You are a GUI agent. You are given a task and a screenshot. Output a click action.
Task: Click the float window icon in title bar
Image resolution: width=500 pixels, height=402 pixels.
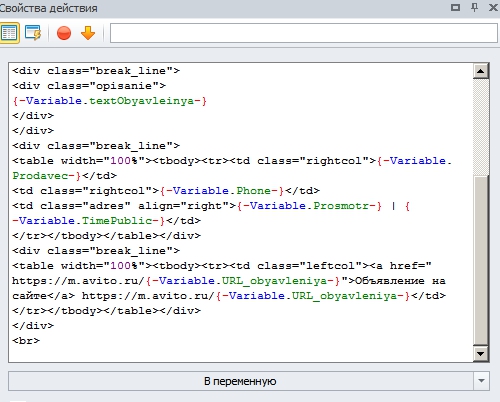(x=455, y=7)
